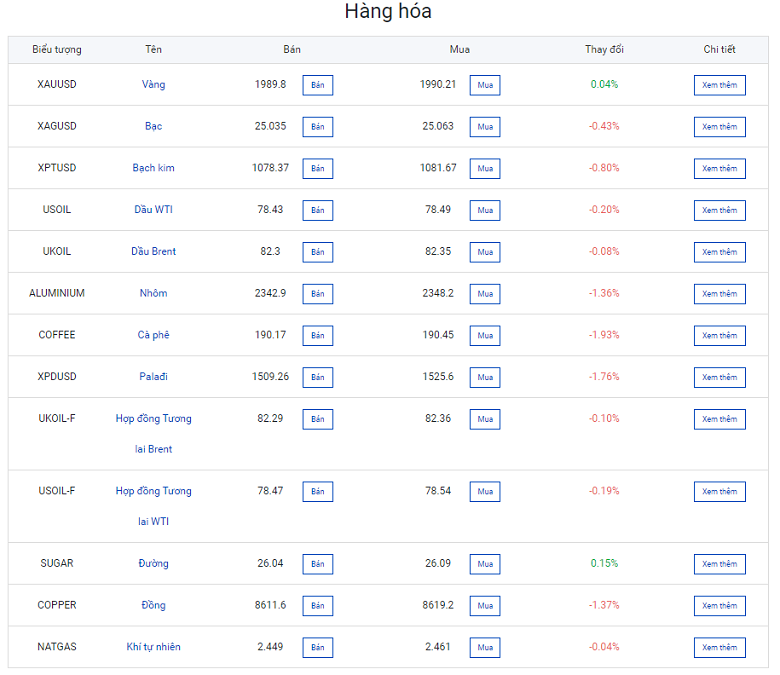This screenshot has width=780, height=675.
Task: Open the Palađi commodity link
Action: coord(153,377)
